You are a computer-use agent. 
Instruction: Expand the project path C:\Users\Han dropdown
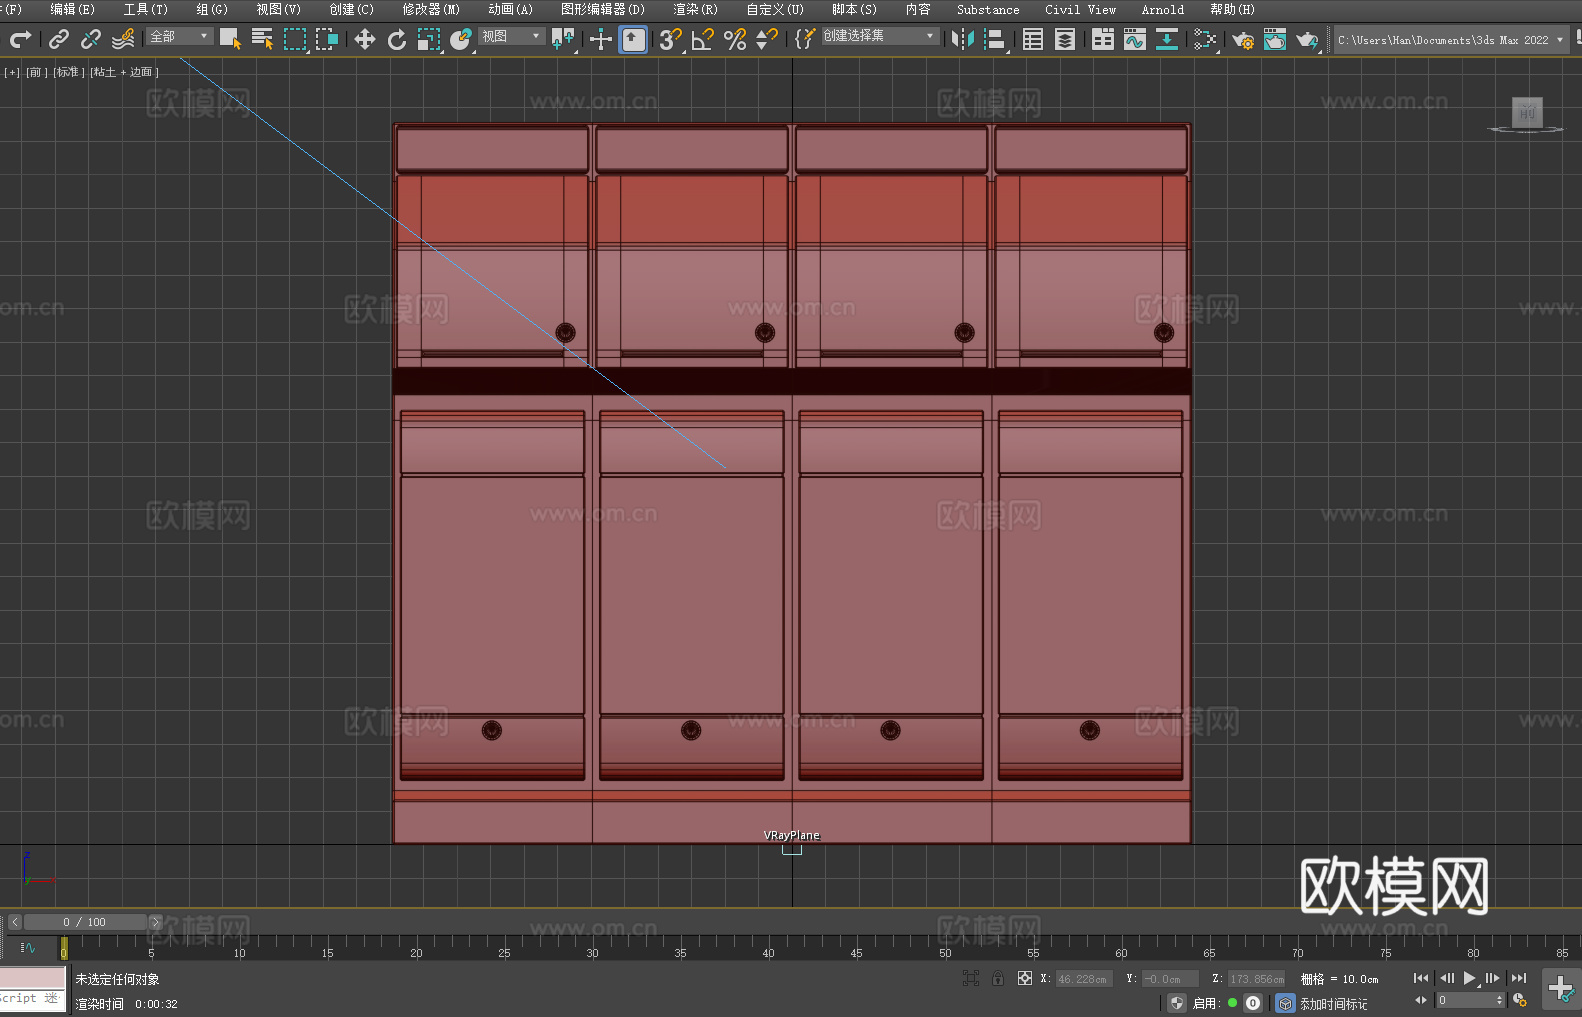point(1451,40)
